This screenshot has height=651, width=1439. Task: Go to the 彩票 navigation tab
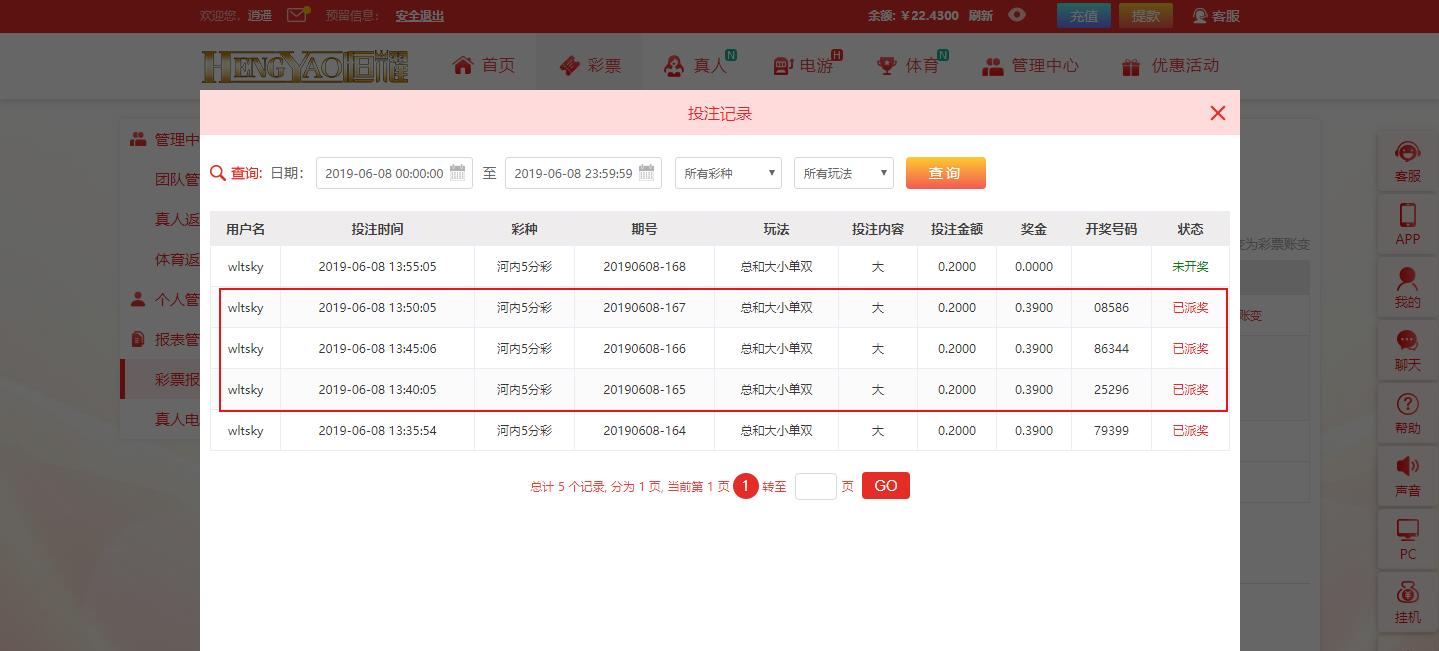pos(590,66)
